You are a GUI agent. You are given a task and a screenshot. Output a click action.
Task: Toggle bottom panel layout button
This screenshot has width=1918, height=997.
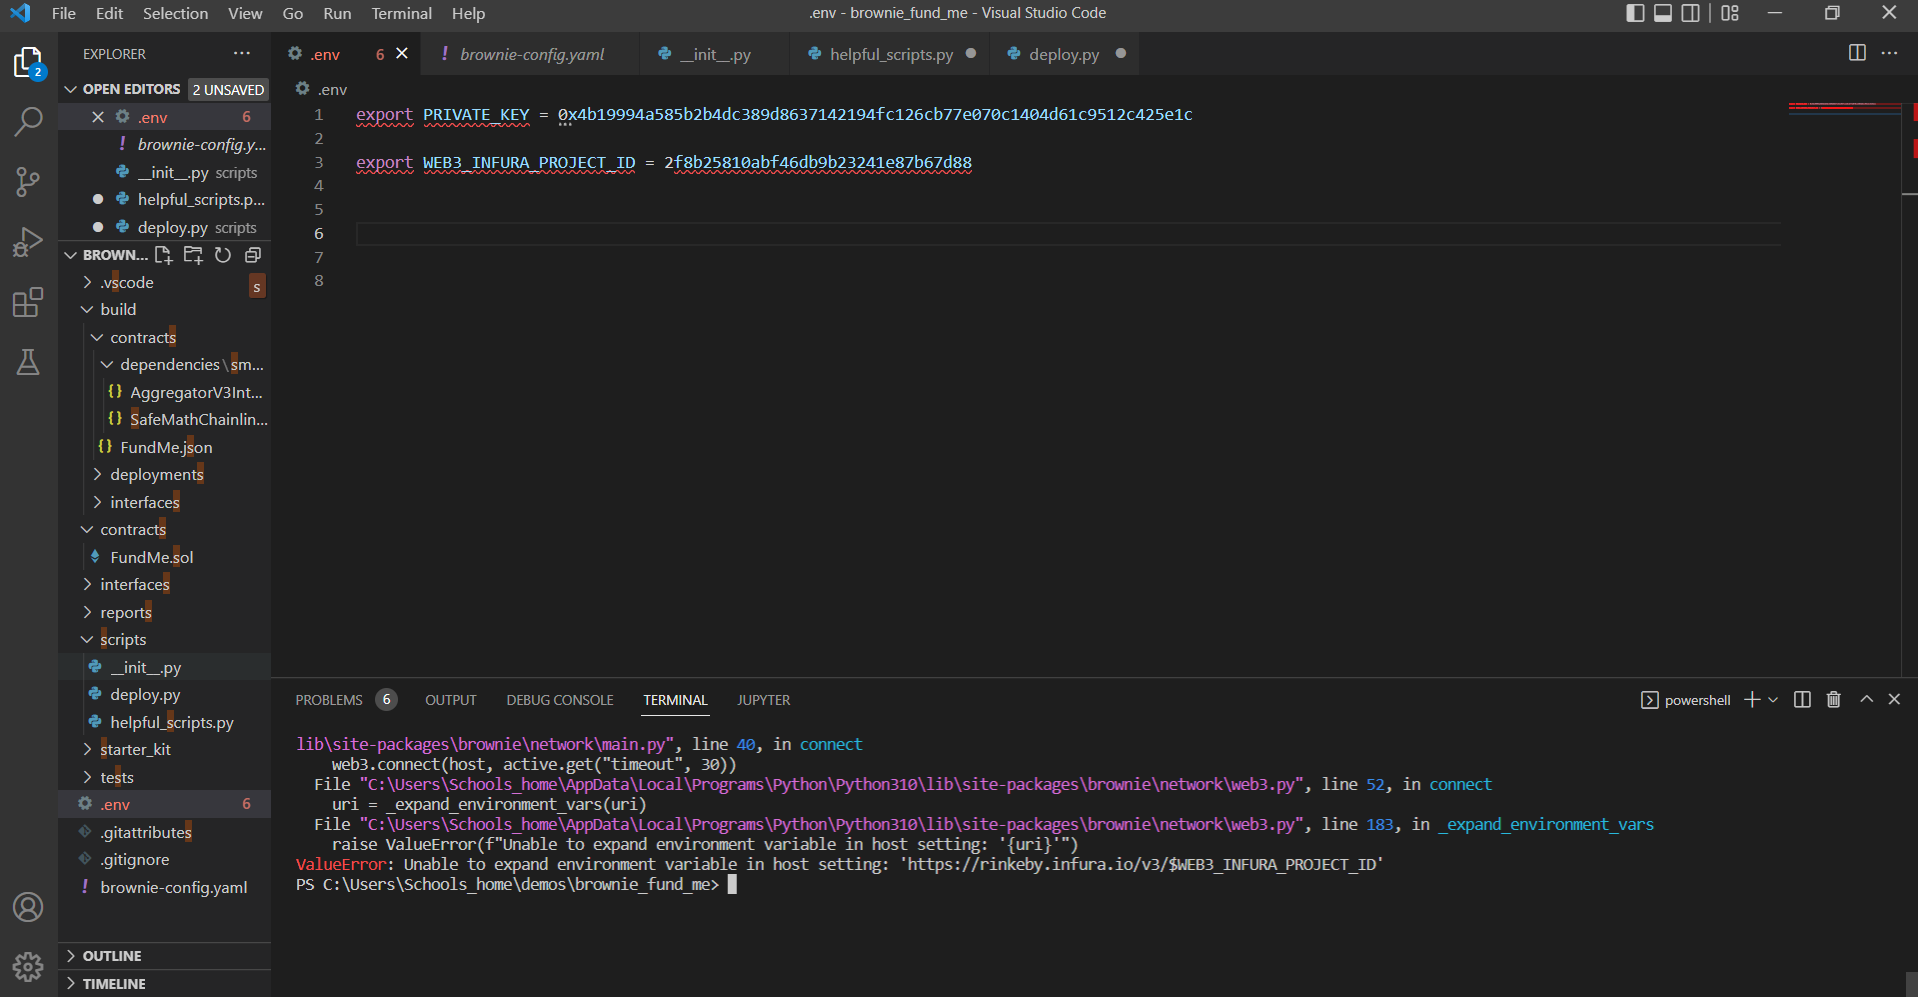[1663, 13]
